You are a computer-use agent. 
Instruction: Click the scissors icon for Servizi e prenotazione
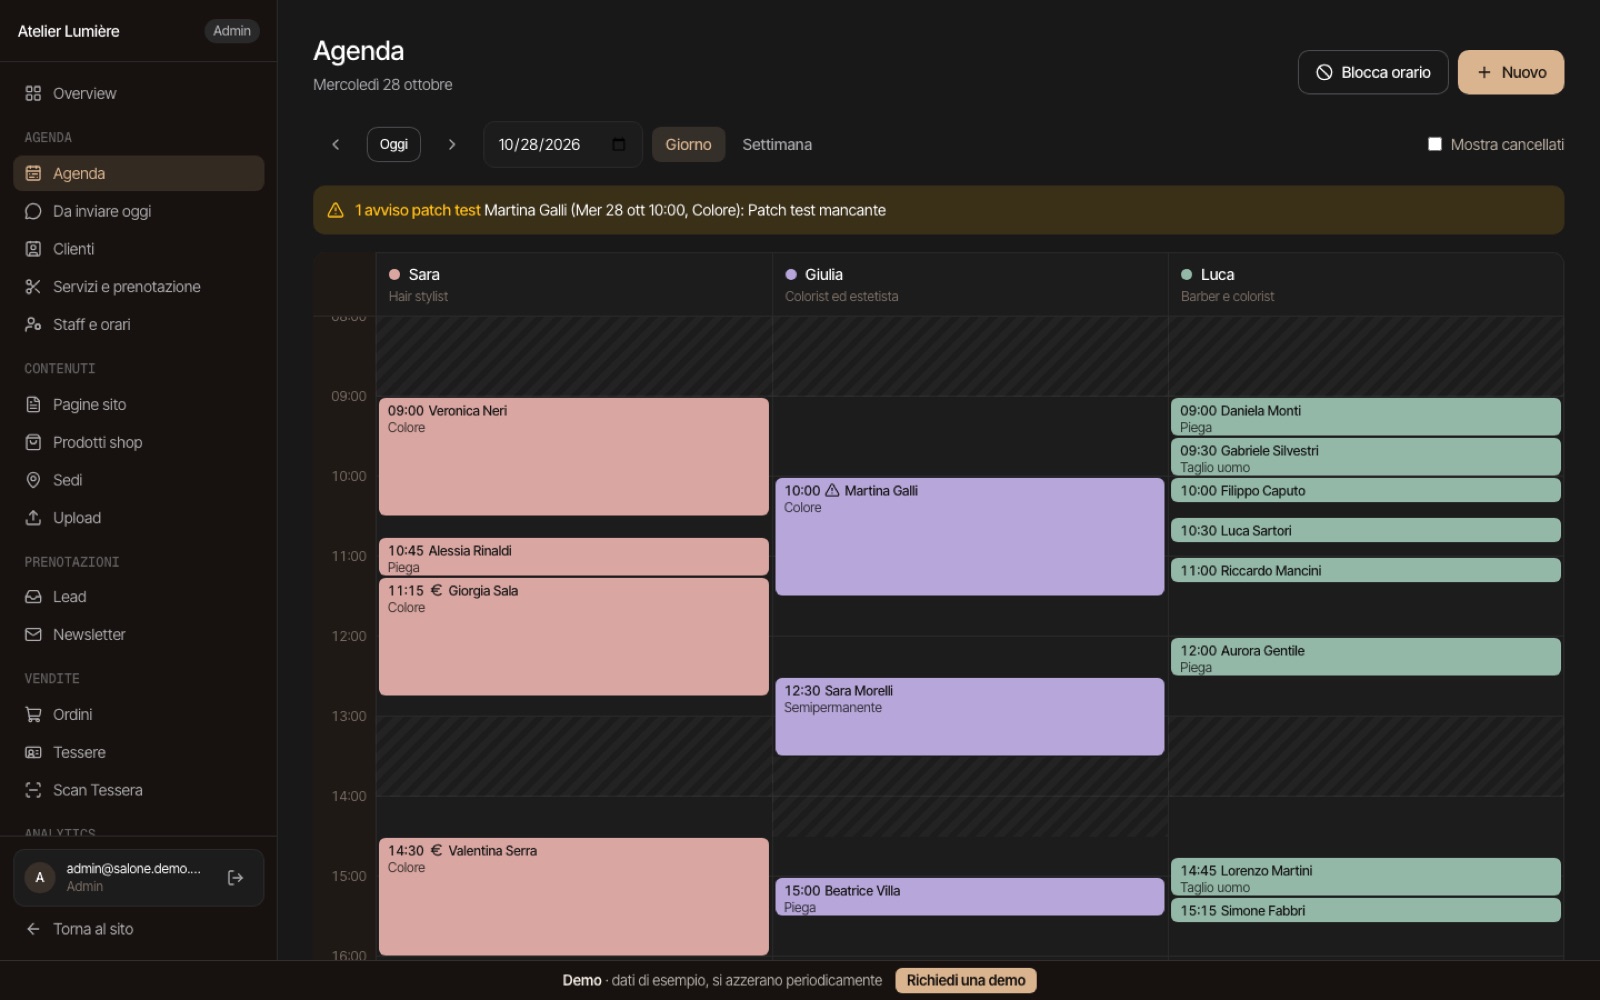(33, 287)
